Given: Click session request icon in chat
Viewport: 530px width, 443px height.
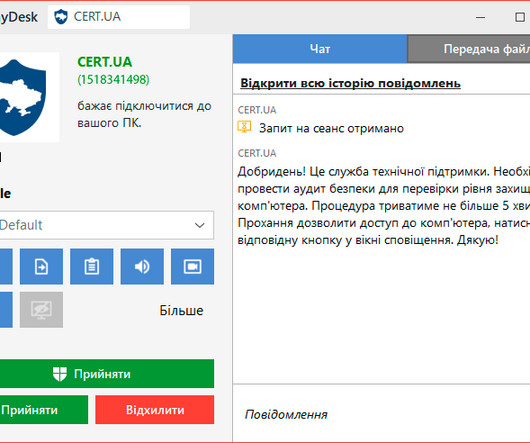Looking at the screenshot, I should pyautogui.click(x=244, y=127).
